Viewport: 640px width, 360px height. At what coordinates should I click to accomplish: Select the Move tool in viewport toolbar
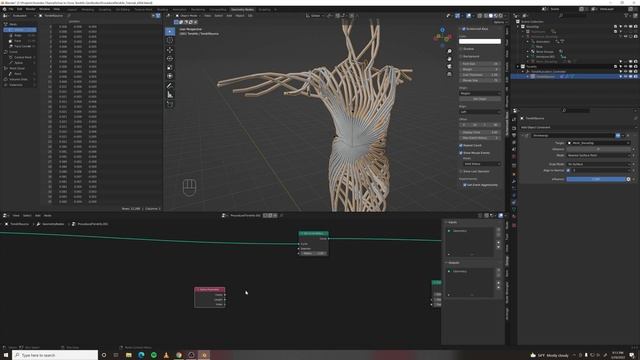[170, 50]
